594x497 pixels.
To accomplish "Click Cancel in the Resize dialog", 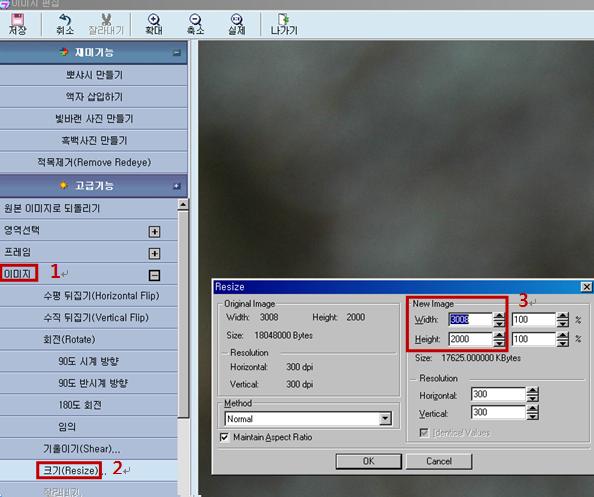I will tap(439, 461).
